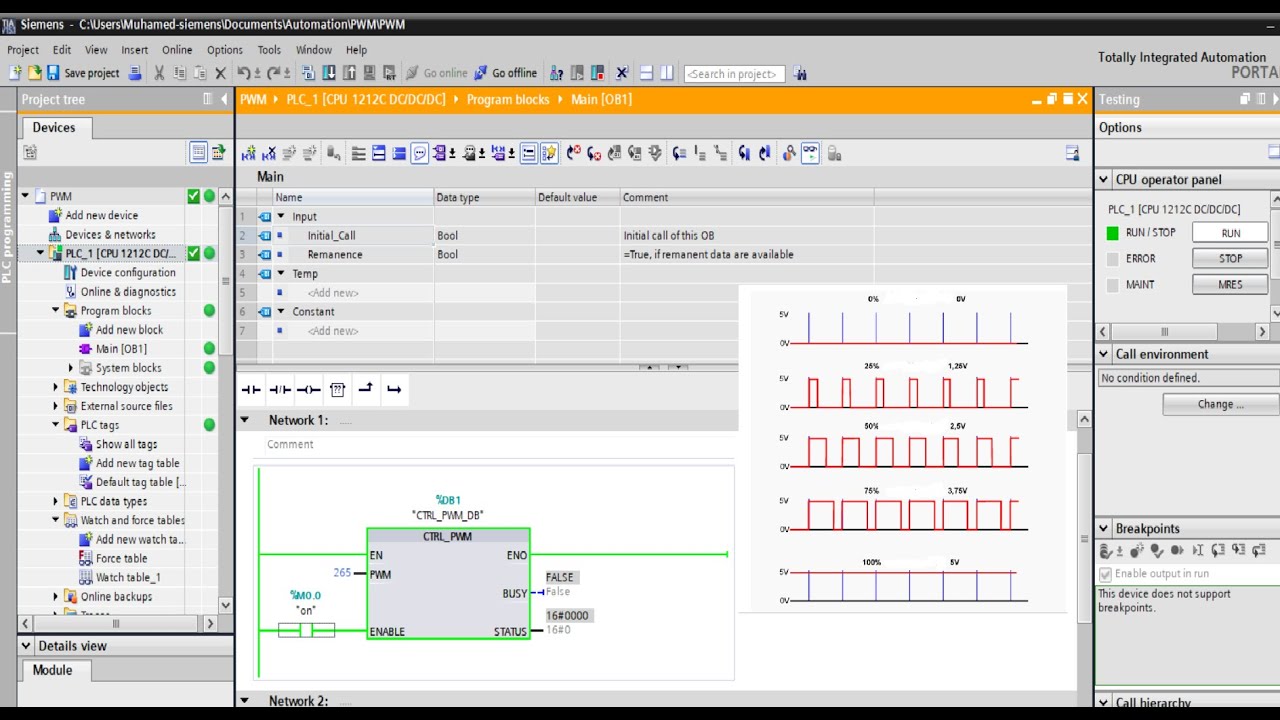Viewport: 1280px width, 720px height.
Task: Click the Insert network icon
Action: [249, 153]
